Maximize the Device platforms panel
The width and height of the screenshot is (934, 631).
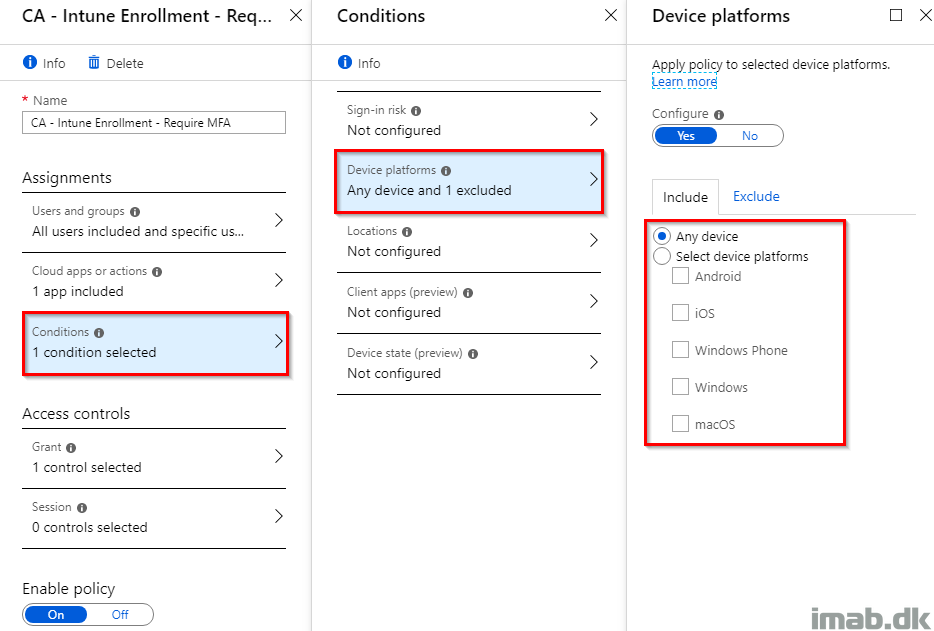(x=895, y=15)
